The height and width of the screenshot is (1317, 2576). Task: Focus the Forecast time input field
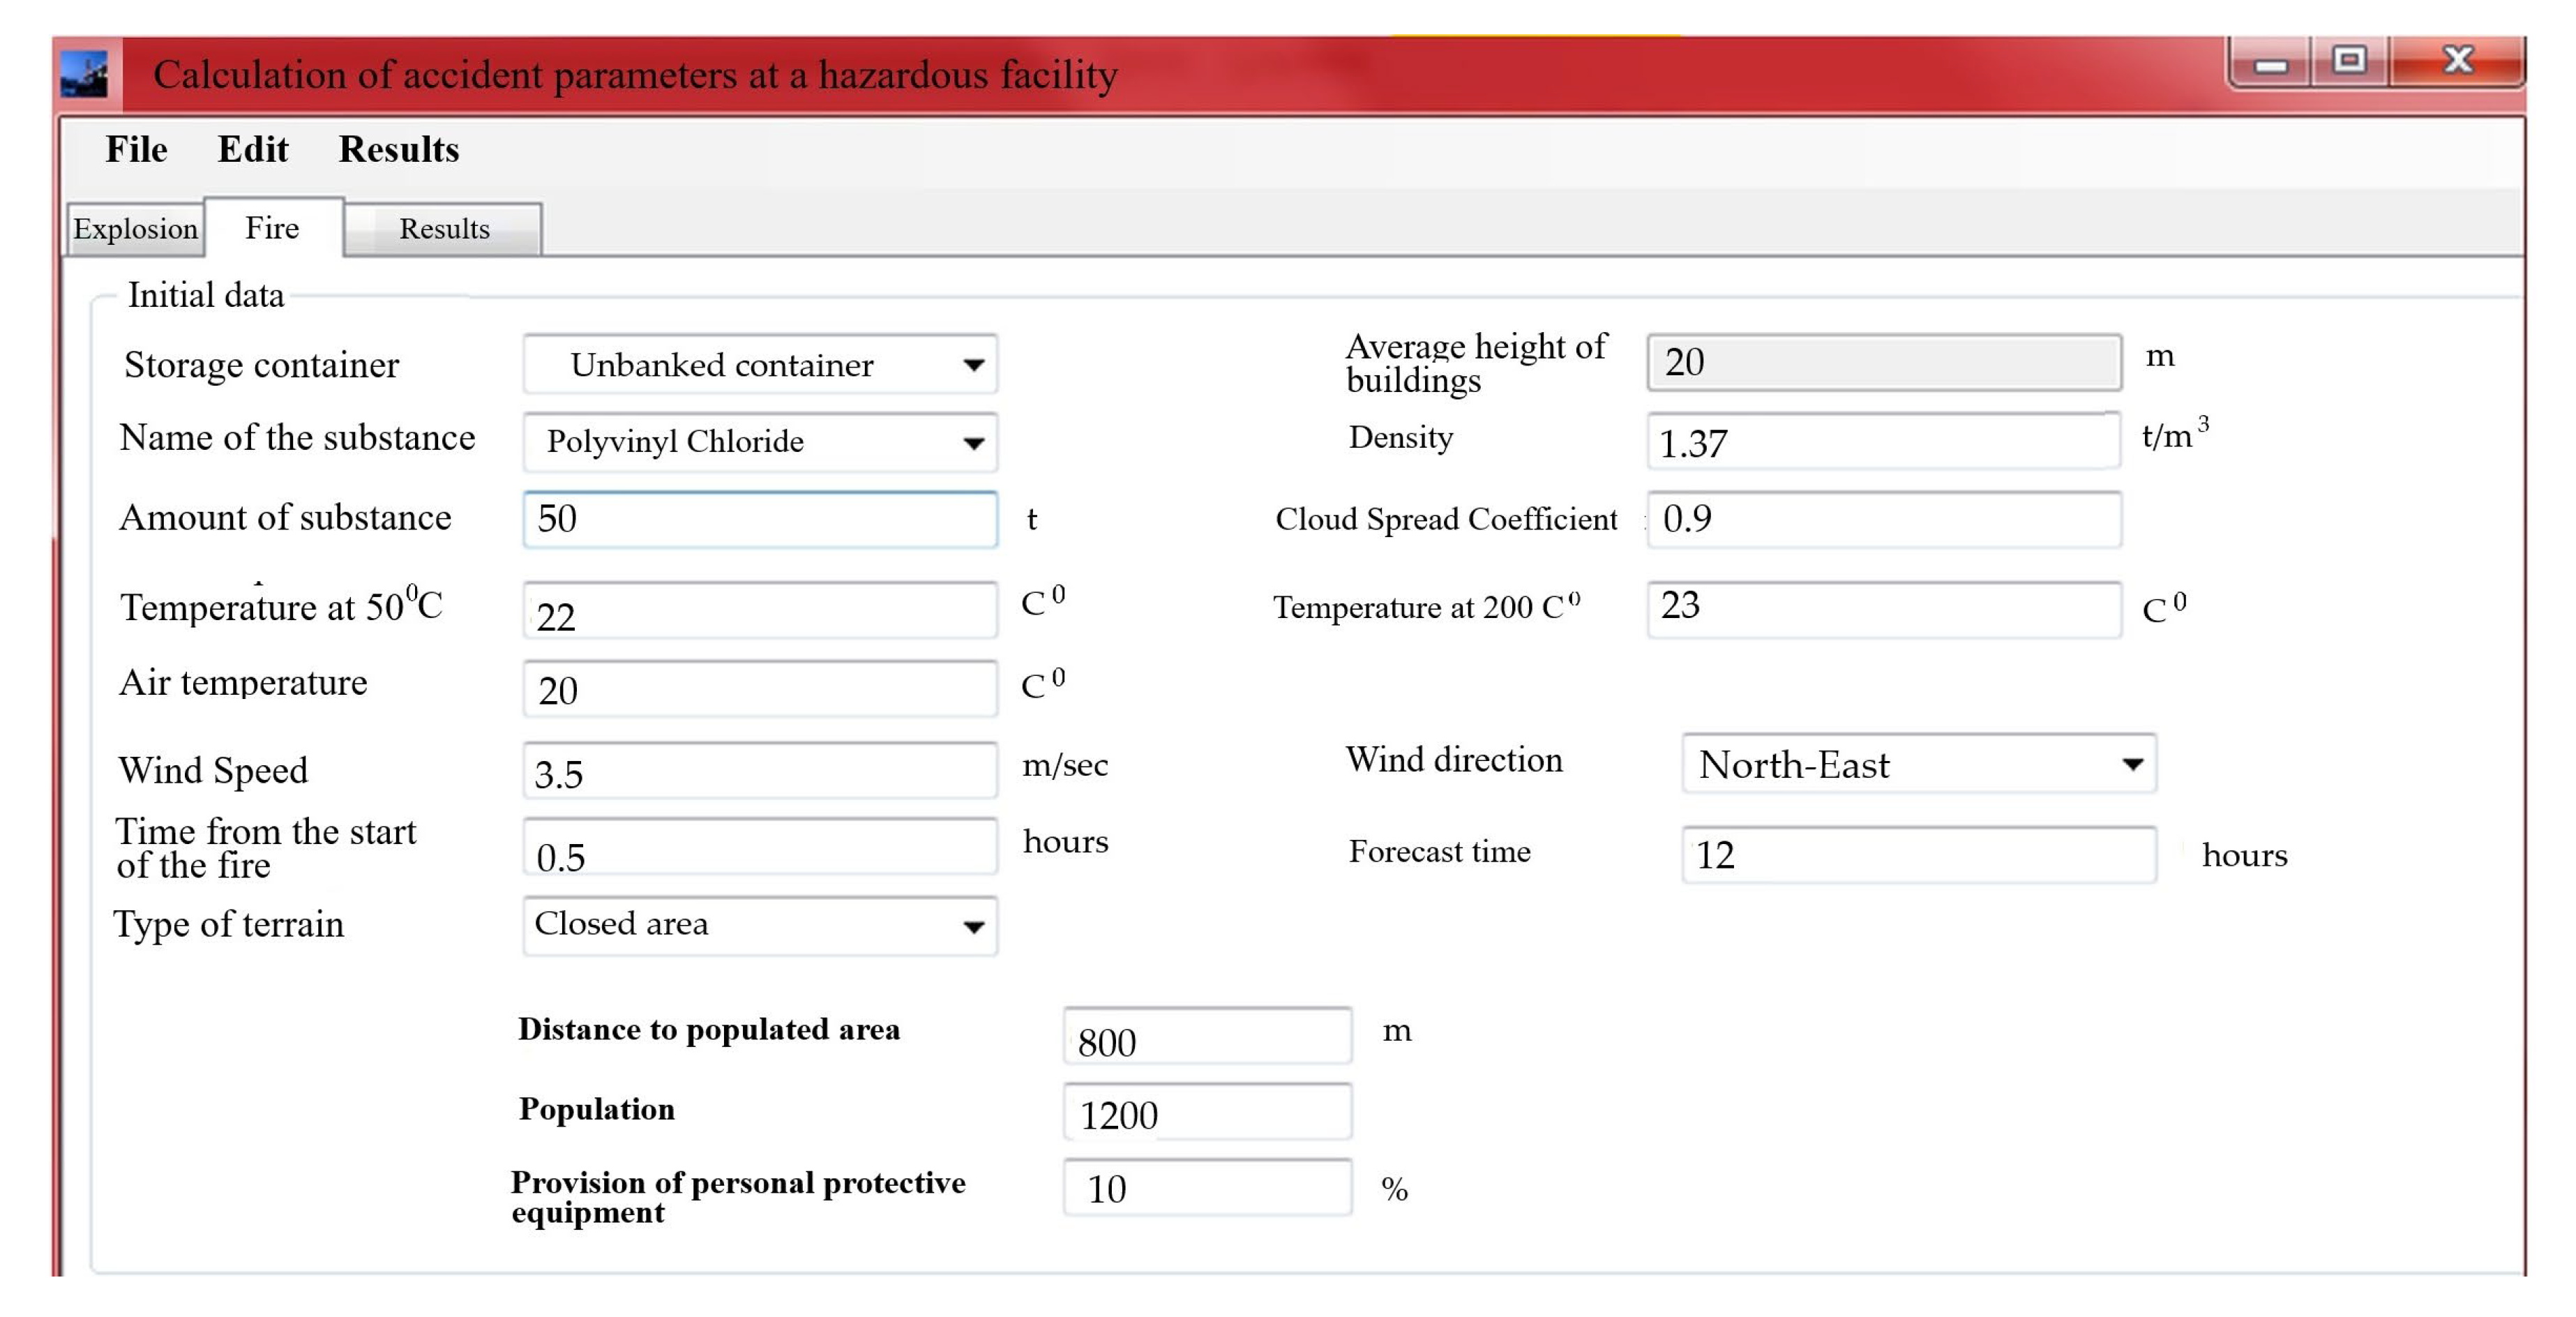point(1918,855)
